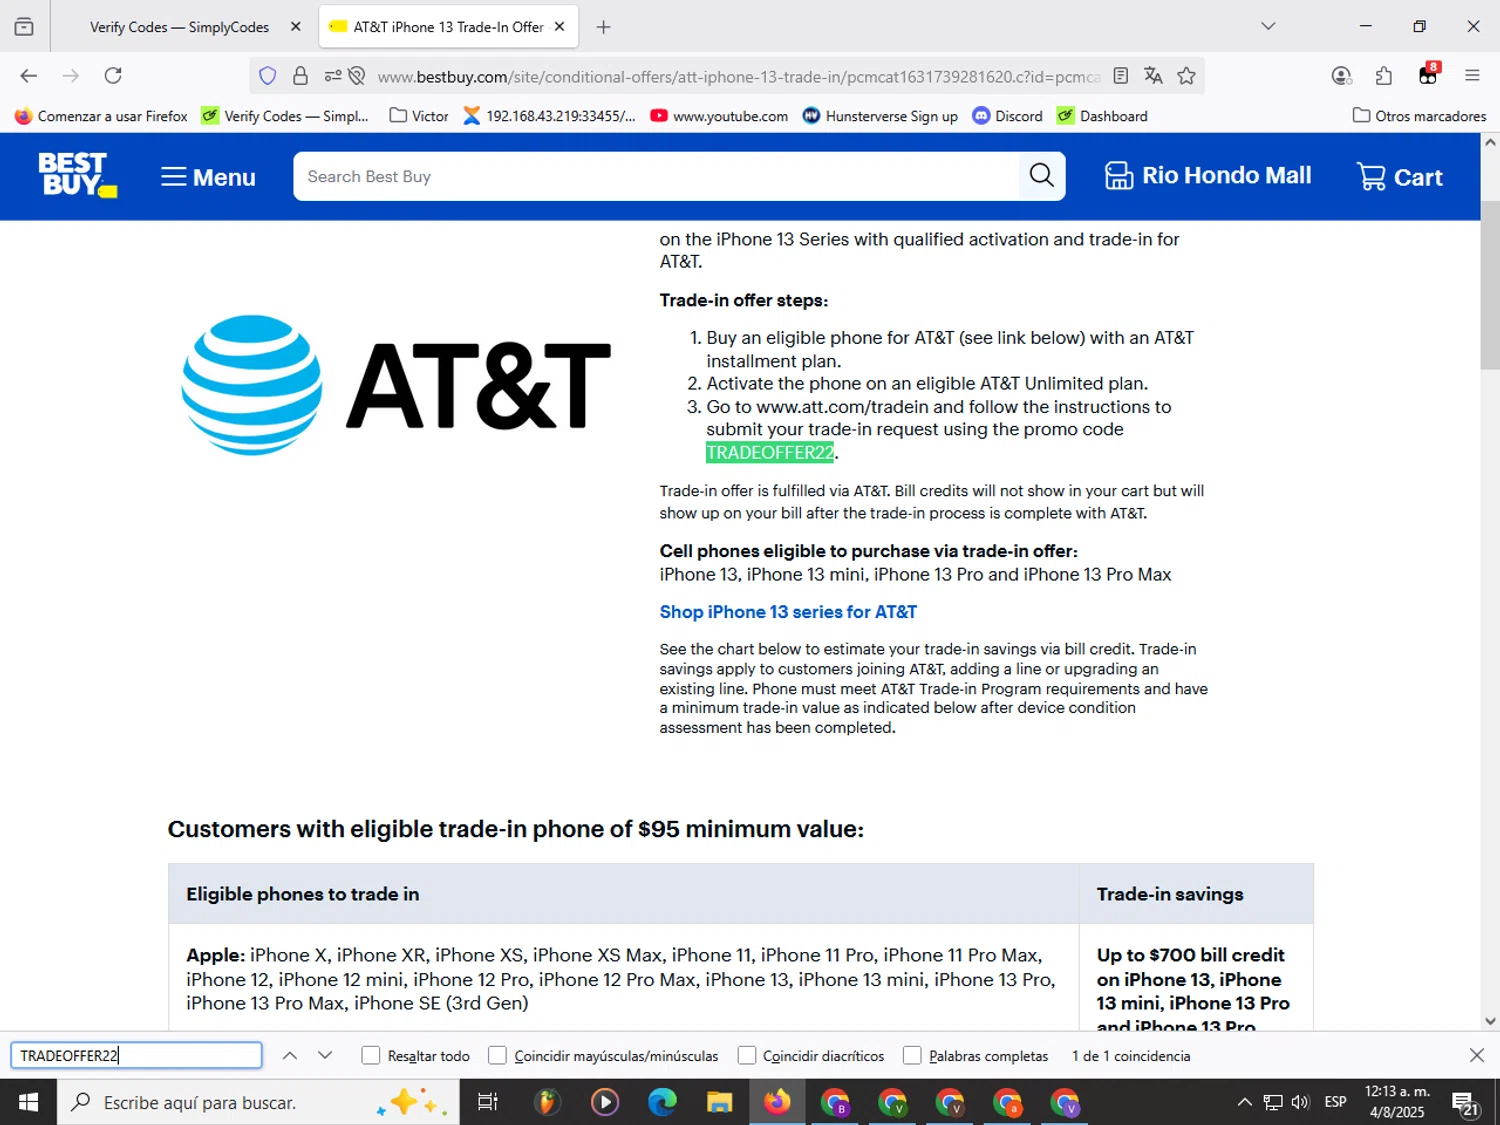Viewport: 1500px width, 1125px height.
Task: Click the taskbar search box
Action: pyautogui.click(x=258, y=1102)
